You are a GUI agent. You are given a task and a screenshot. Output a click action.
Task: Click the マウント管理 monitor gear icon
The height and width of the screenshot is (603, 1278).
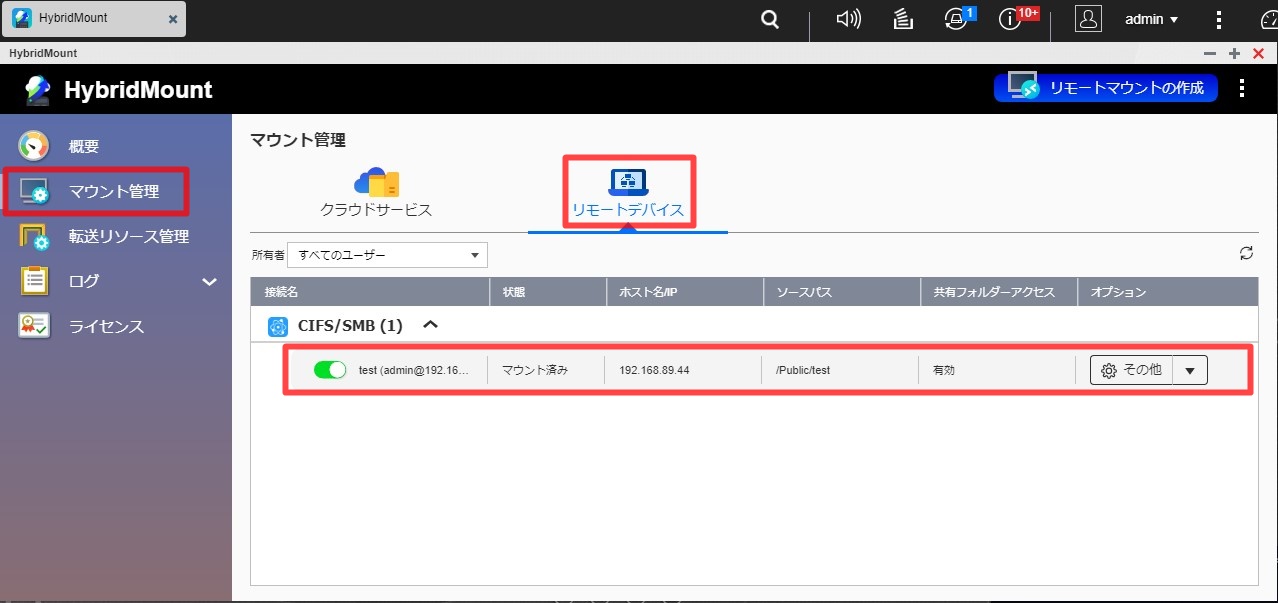35,191
